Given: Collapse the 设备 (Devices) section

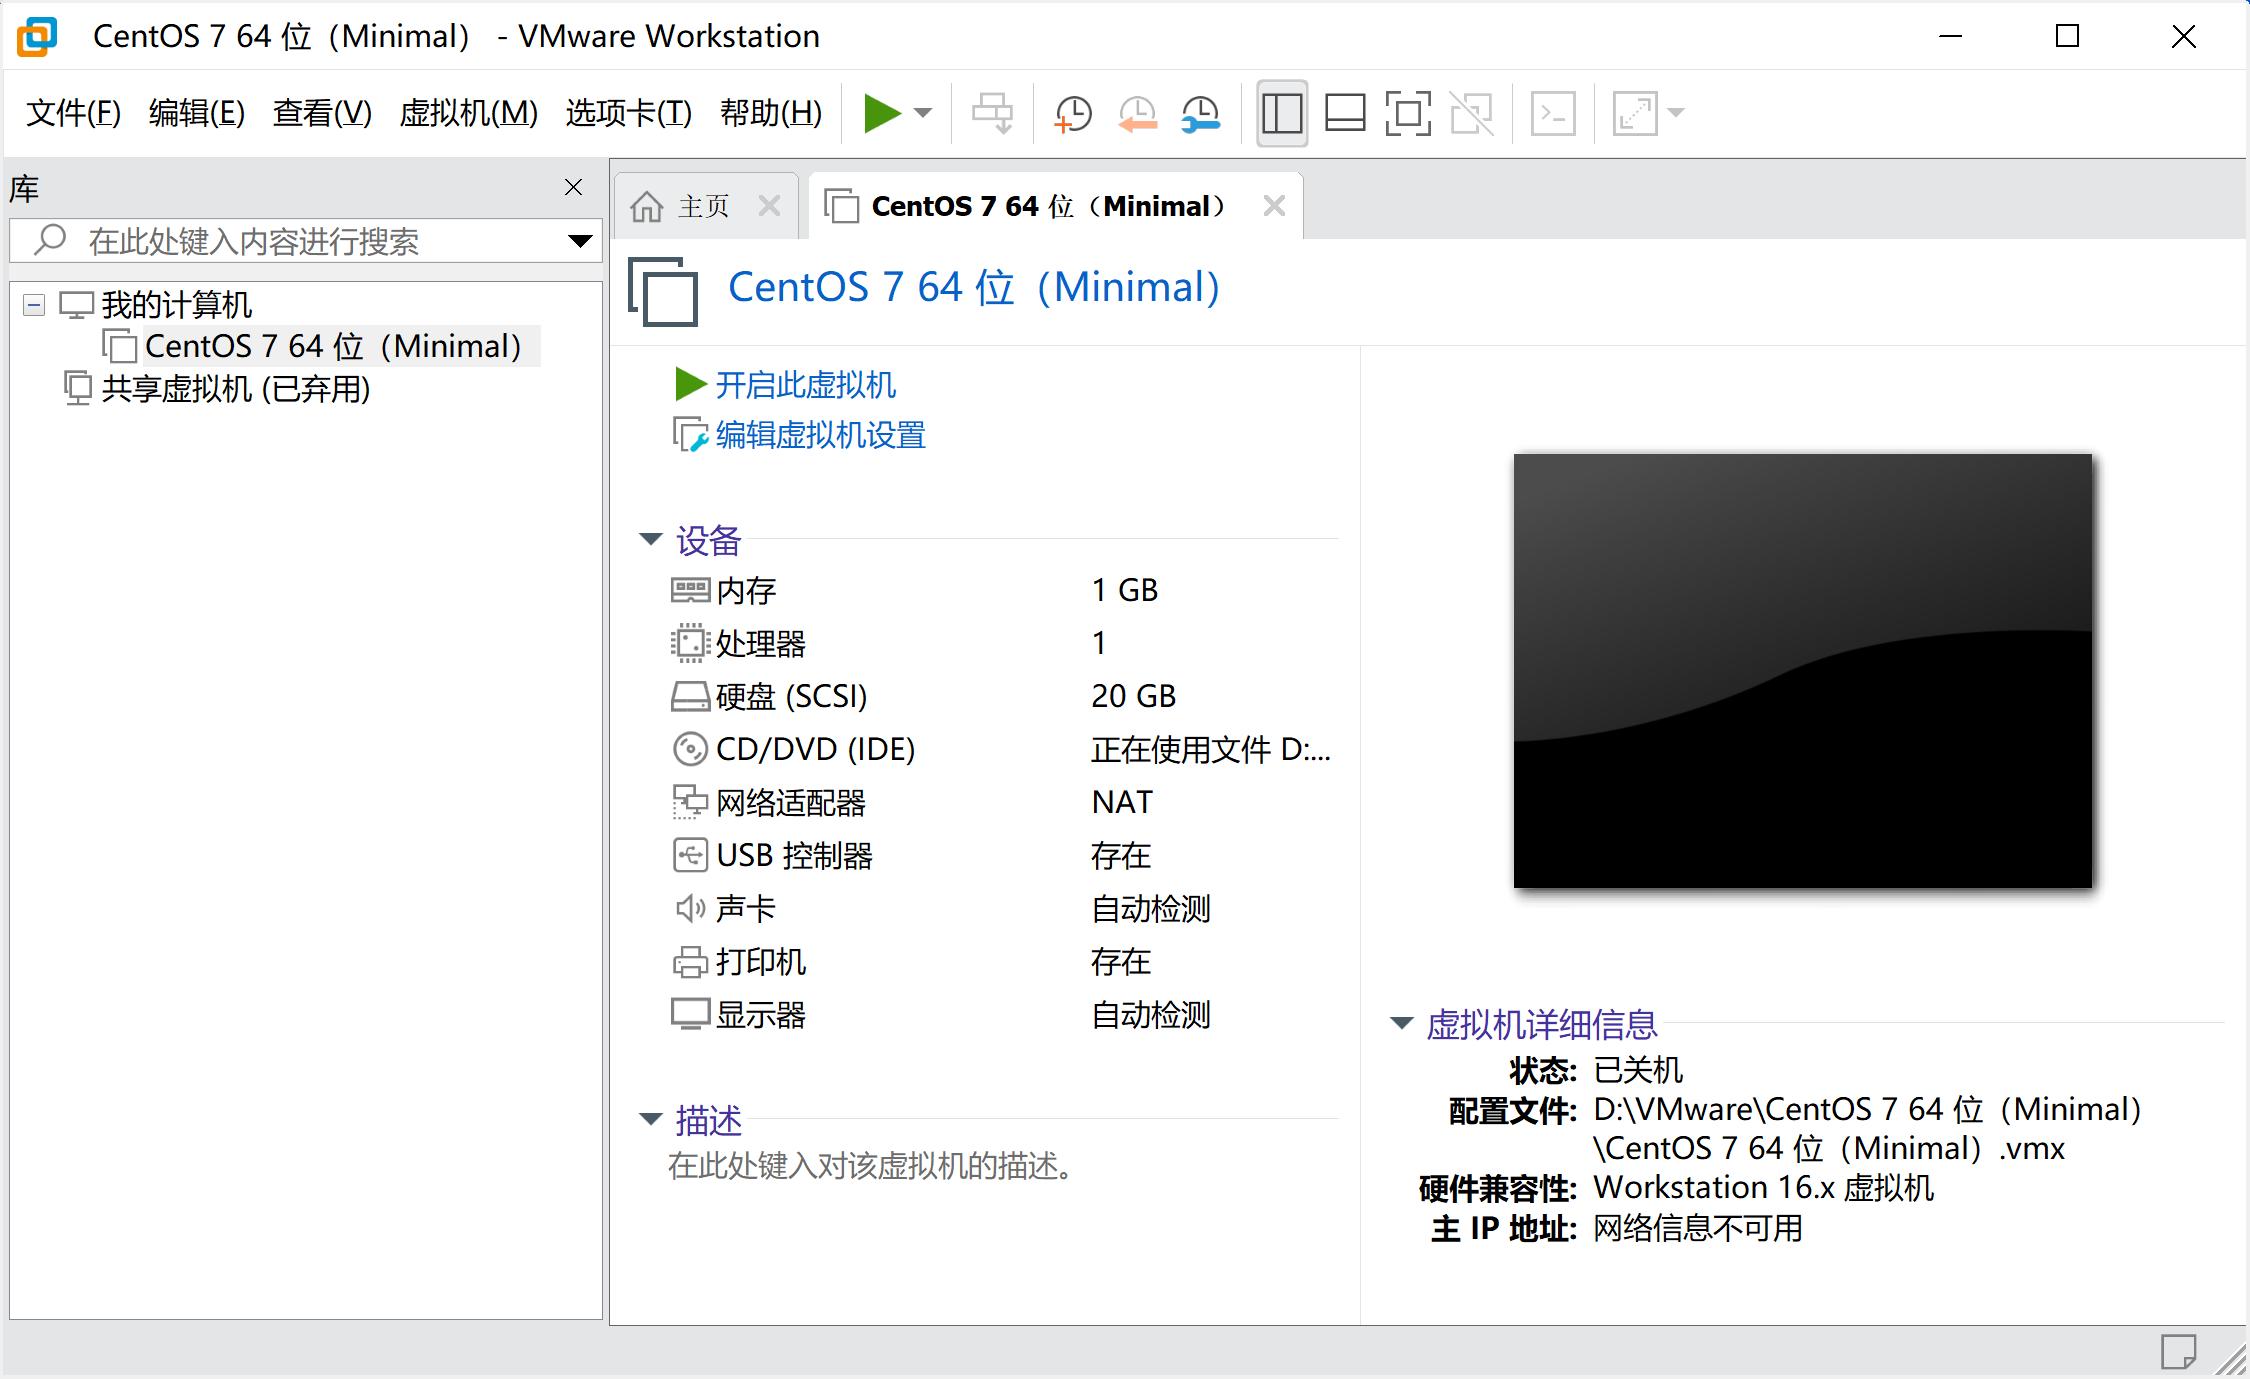Looking at the screenshot, I should (x=650, y=540).
